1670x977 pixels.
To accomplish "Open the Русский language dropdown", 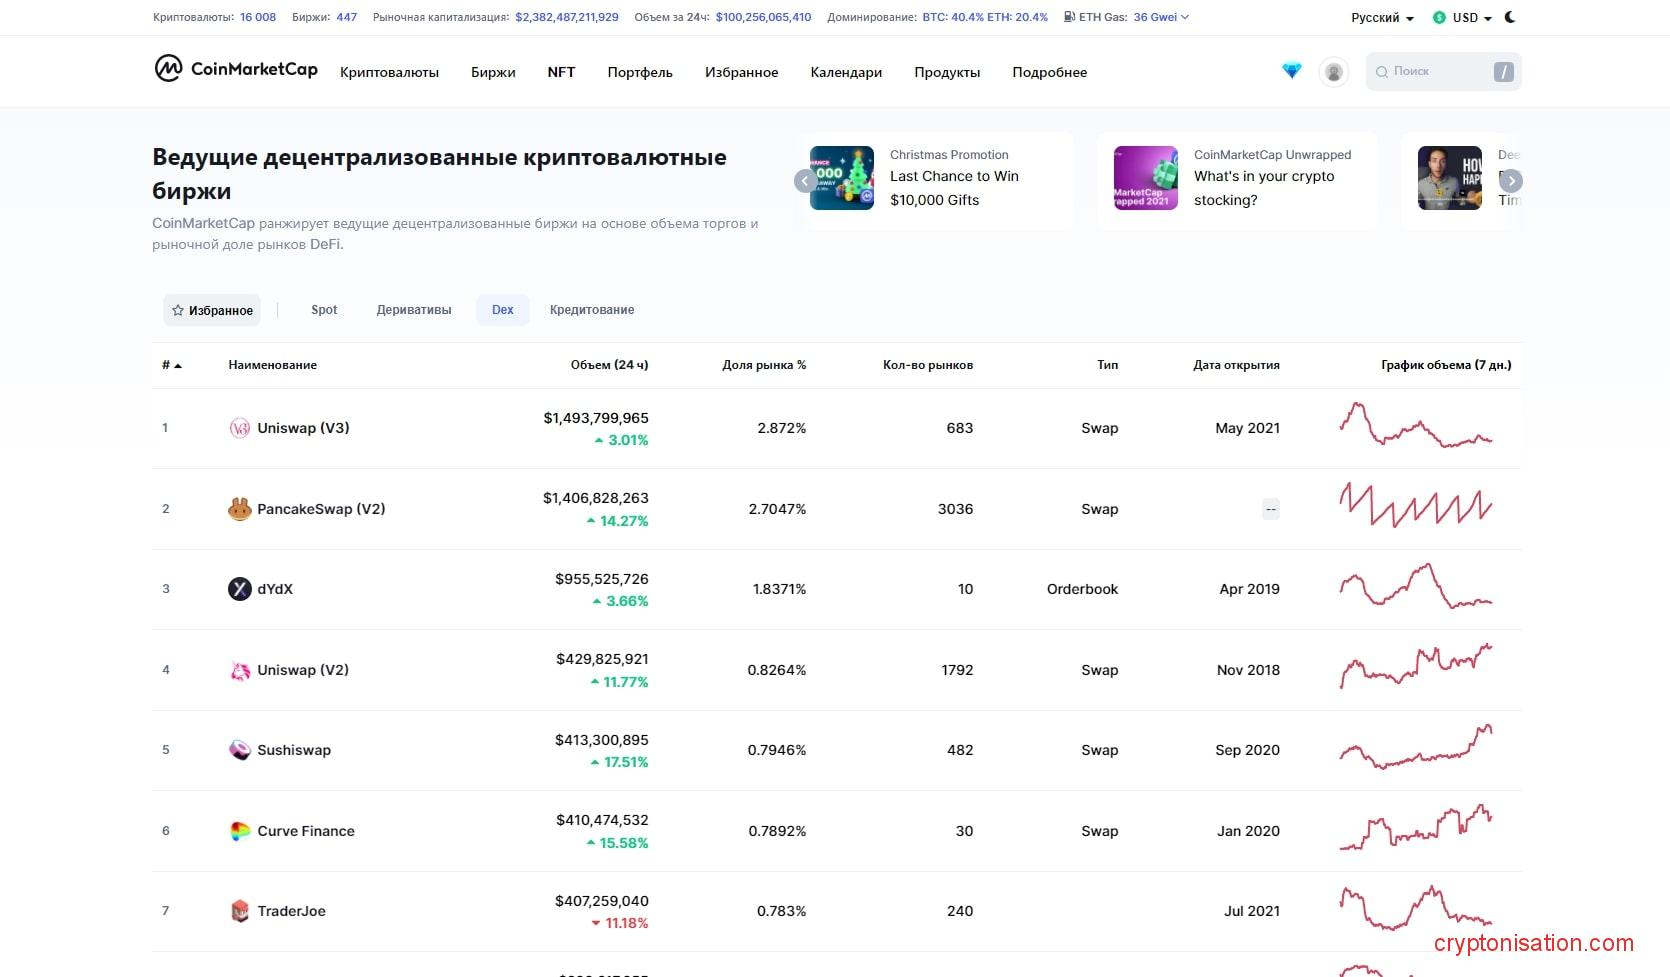I will 1382,18.
